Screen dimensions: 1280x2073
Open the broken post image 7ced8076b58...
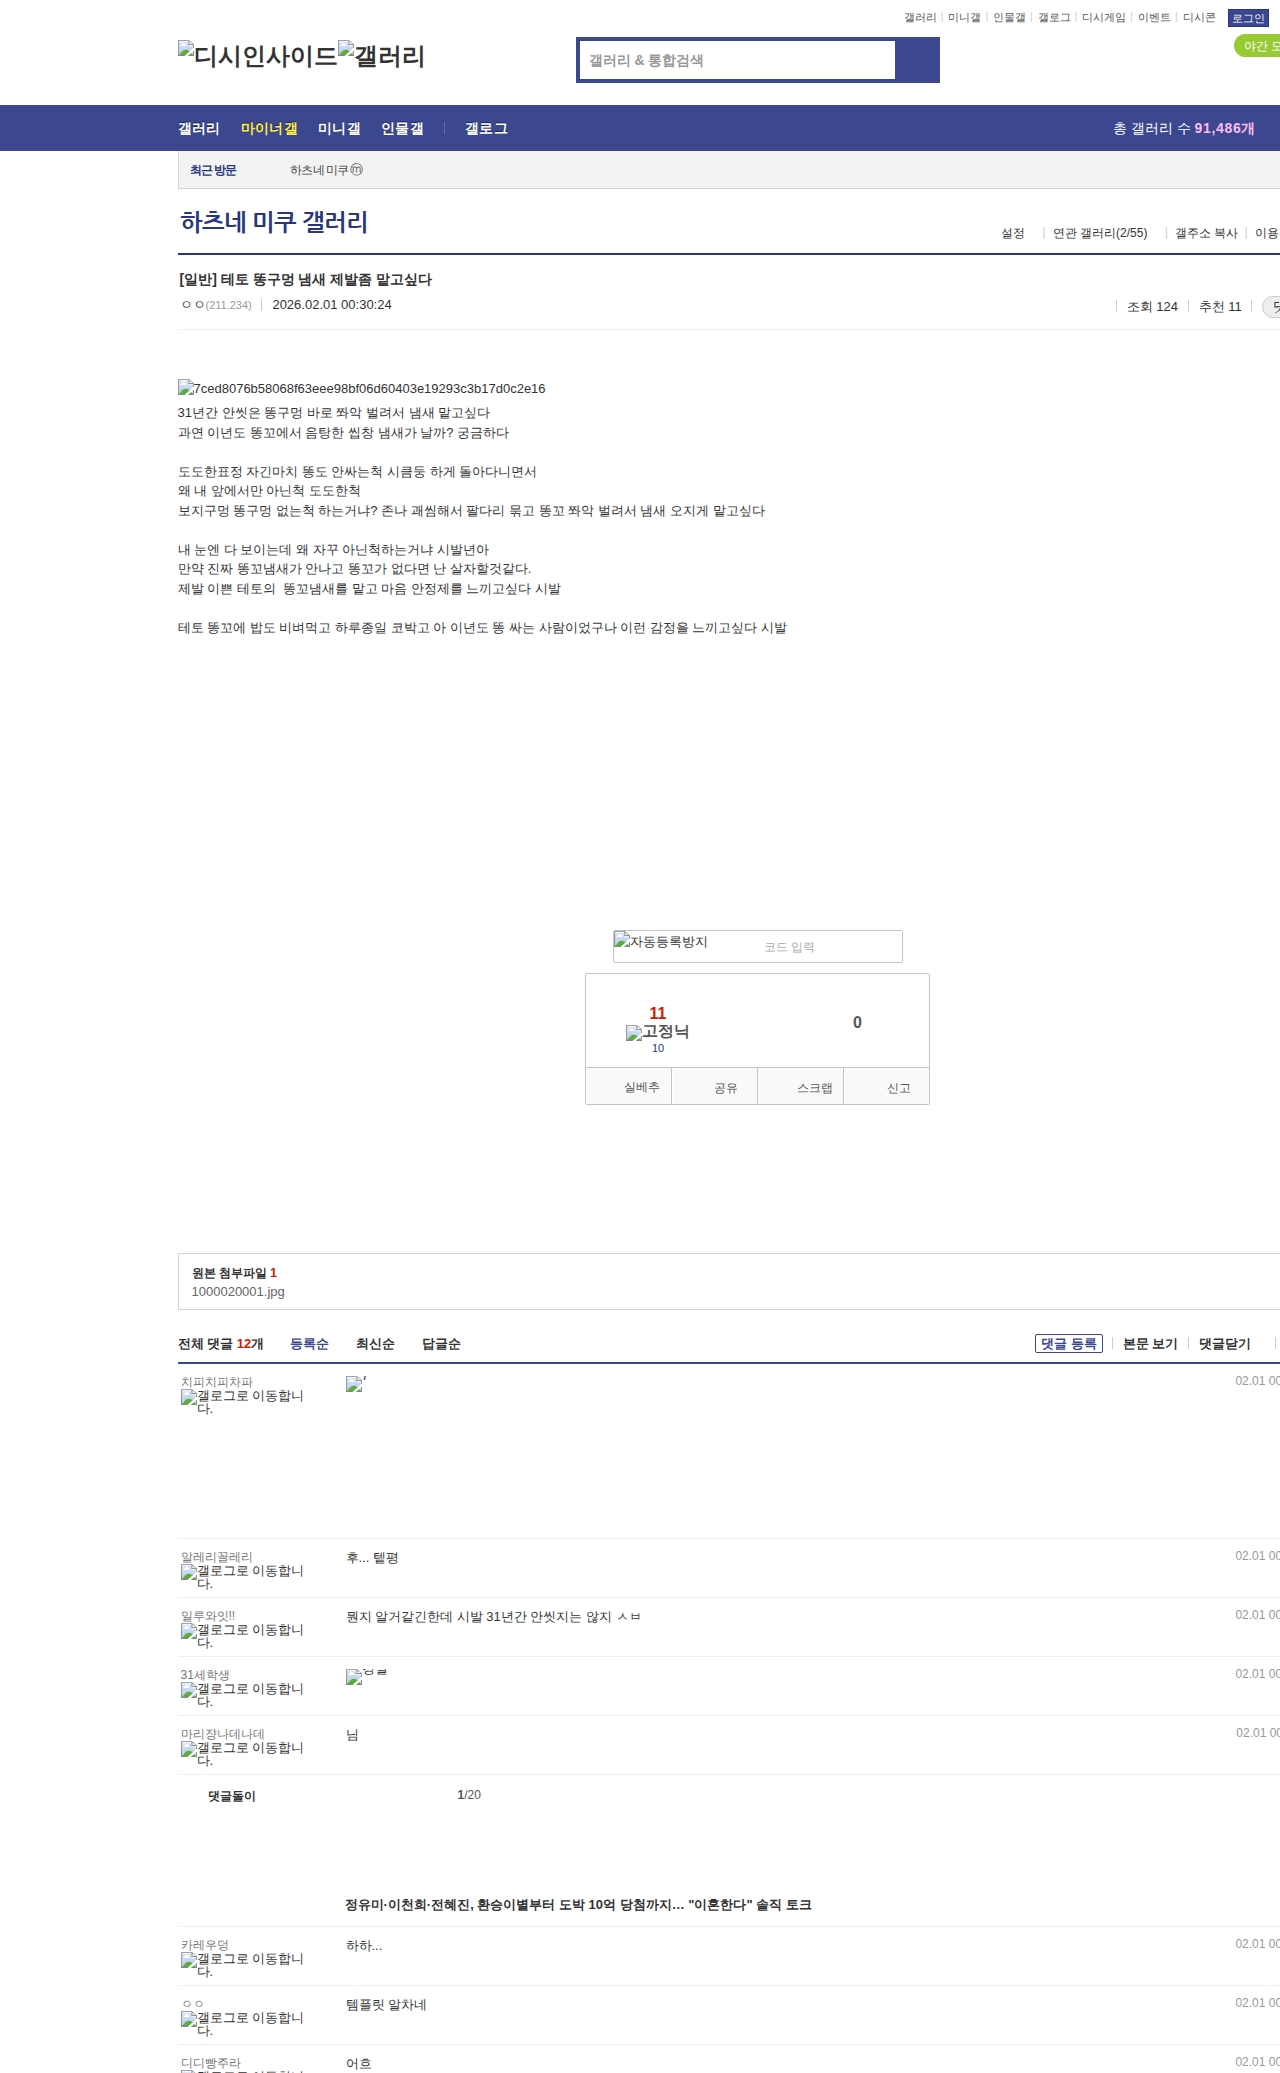pos(362,388)
